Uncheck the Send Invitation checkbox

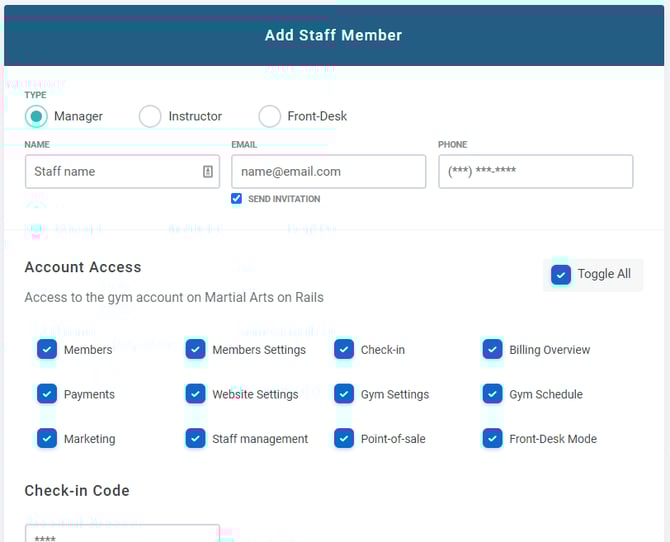coord(237,199)
